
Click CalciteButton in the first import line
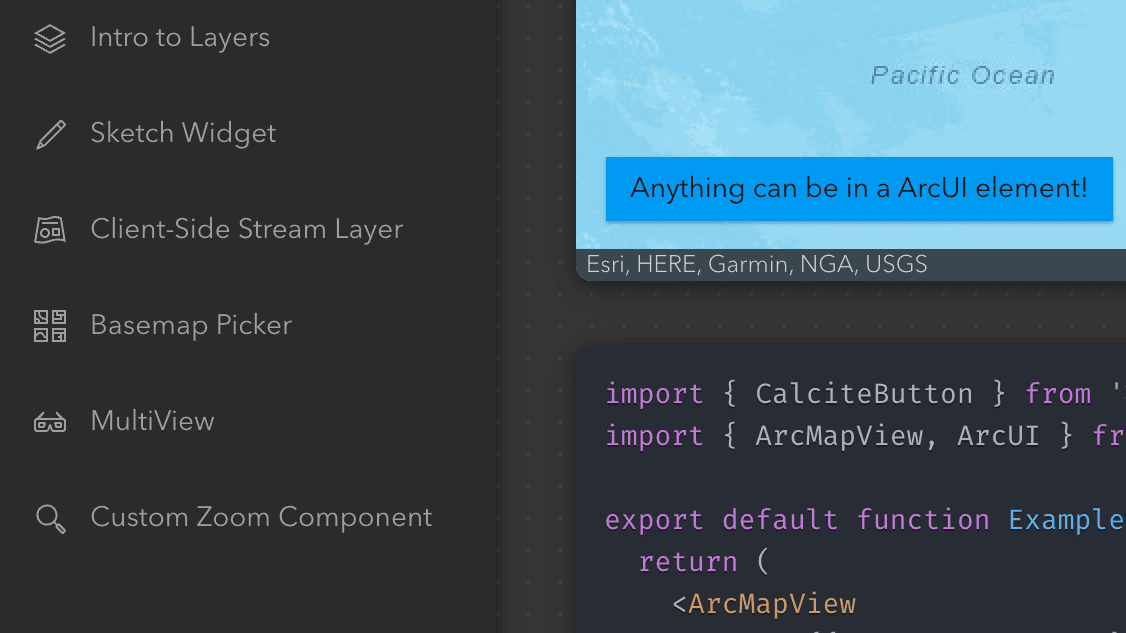point(863,394)
